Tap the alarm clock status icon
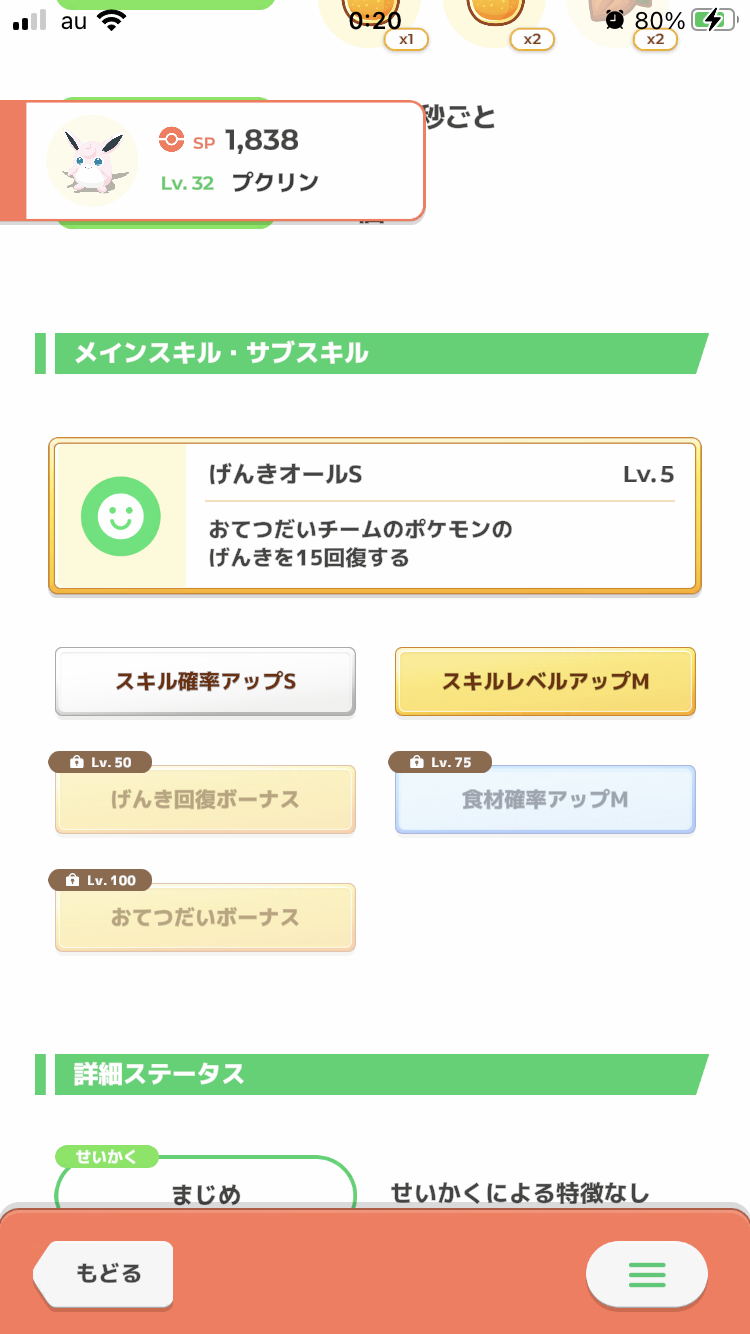 click(615, 20)
